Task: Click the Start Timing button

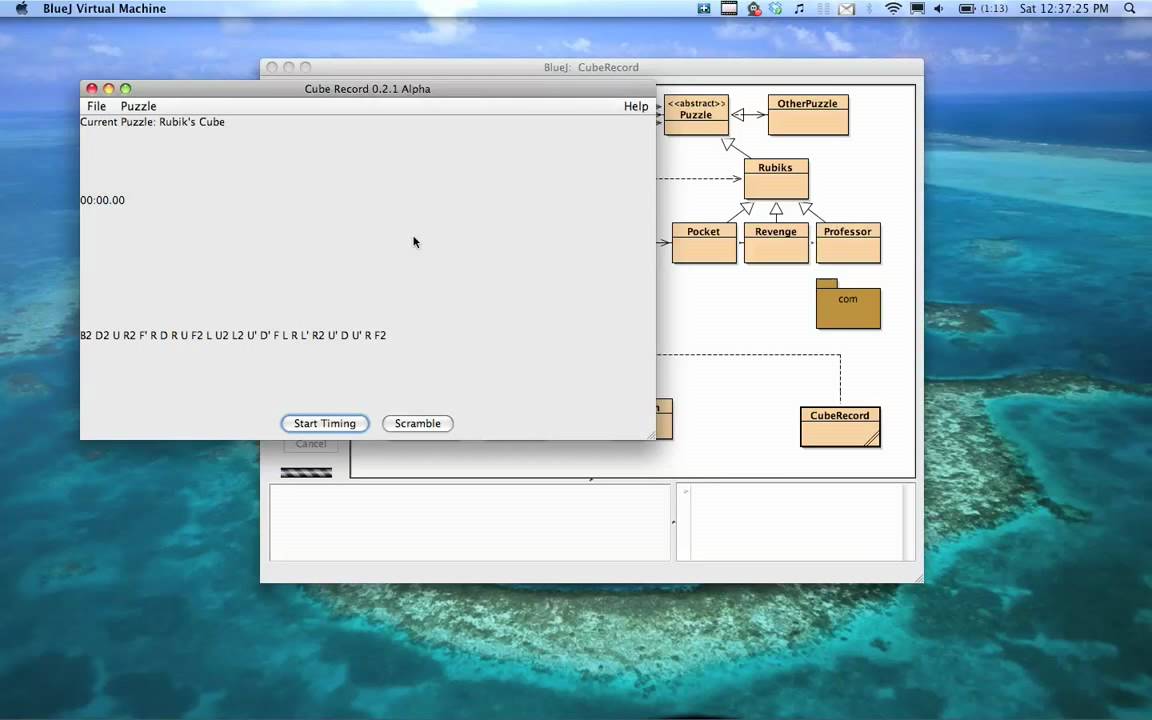Action: (325, 423)
